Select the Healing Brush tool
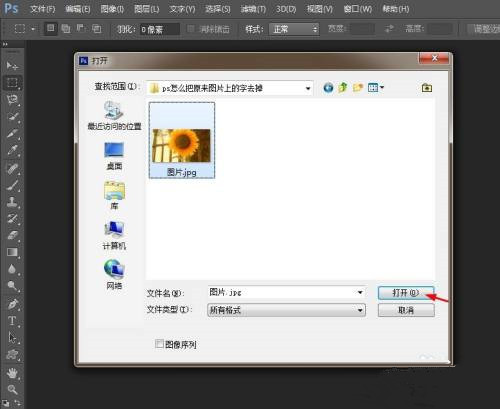500x409 pixels. click(12, 169)
